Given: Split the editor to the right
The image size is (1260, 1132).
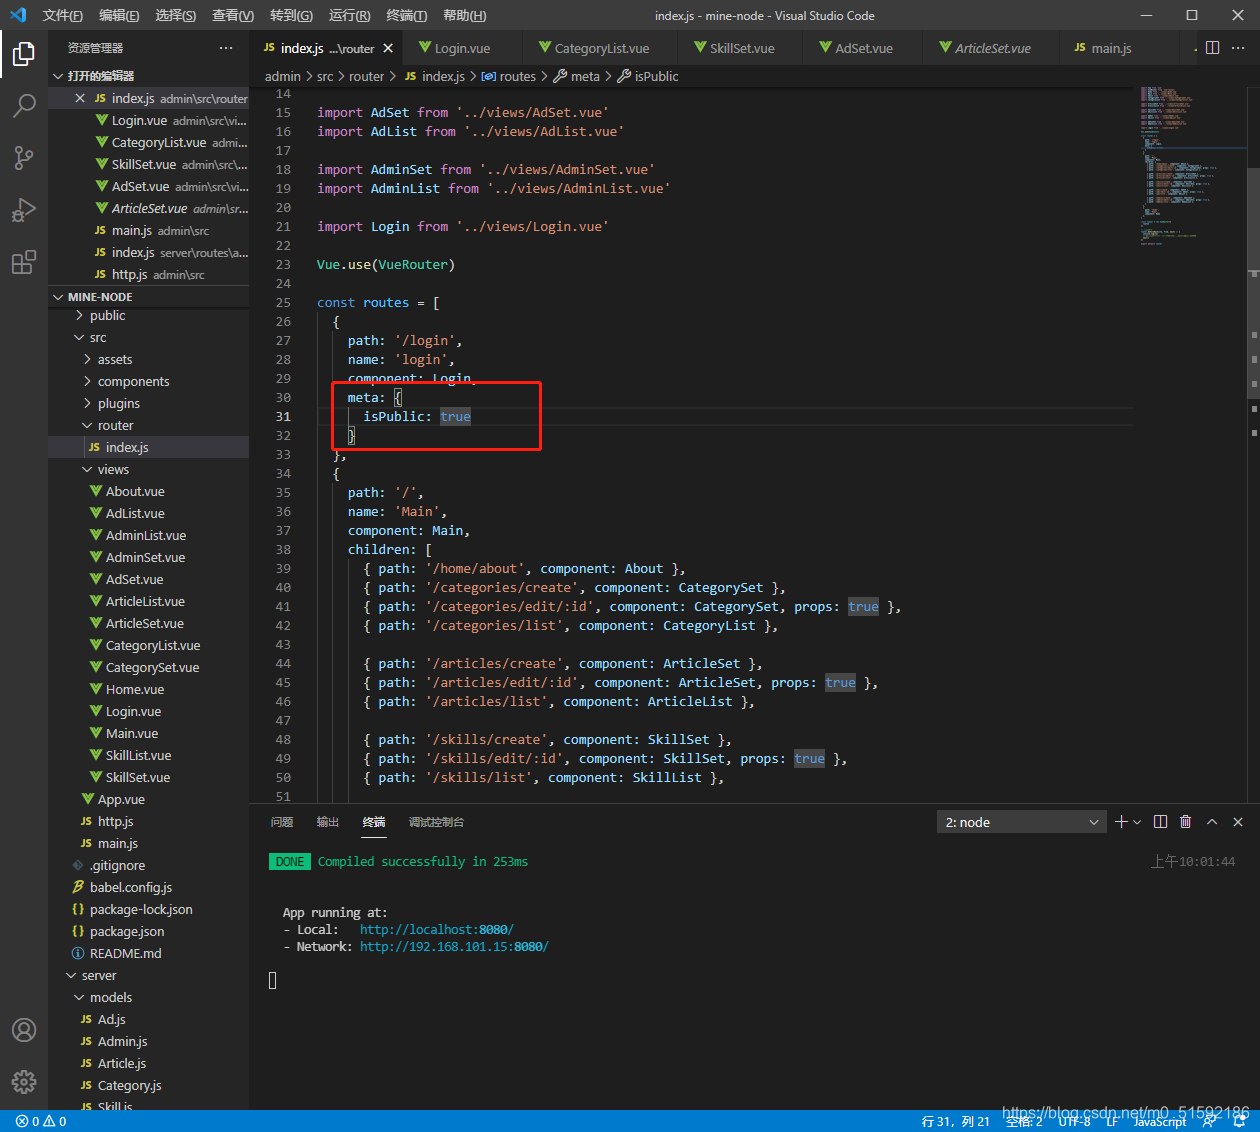Looking at the screenshot, I should [1212, 48].
